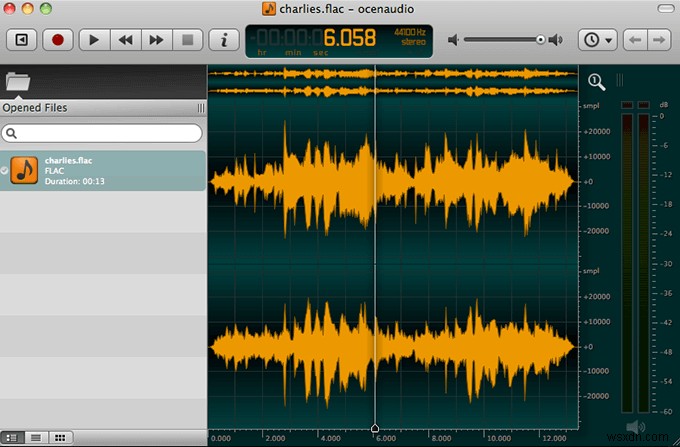Click the 10.000 mark on time ruler
This screenshot has width=680, height=447.
click(499, 438)
